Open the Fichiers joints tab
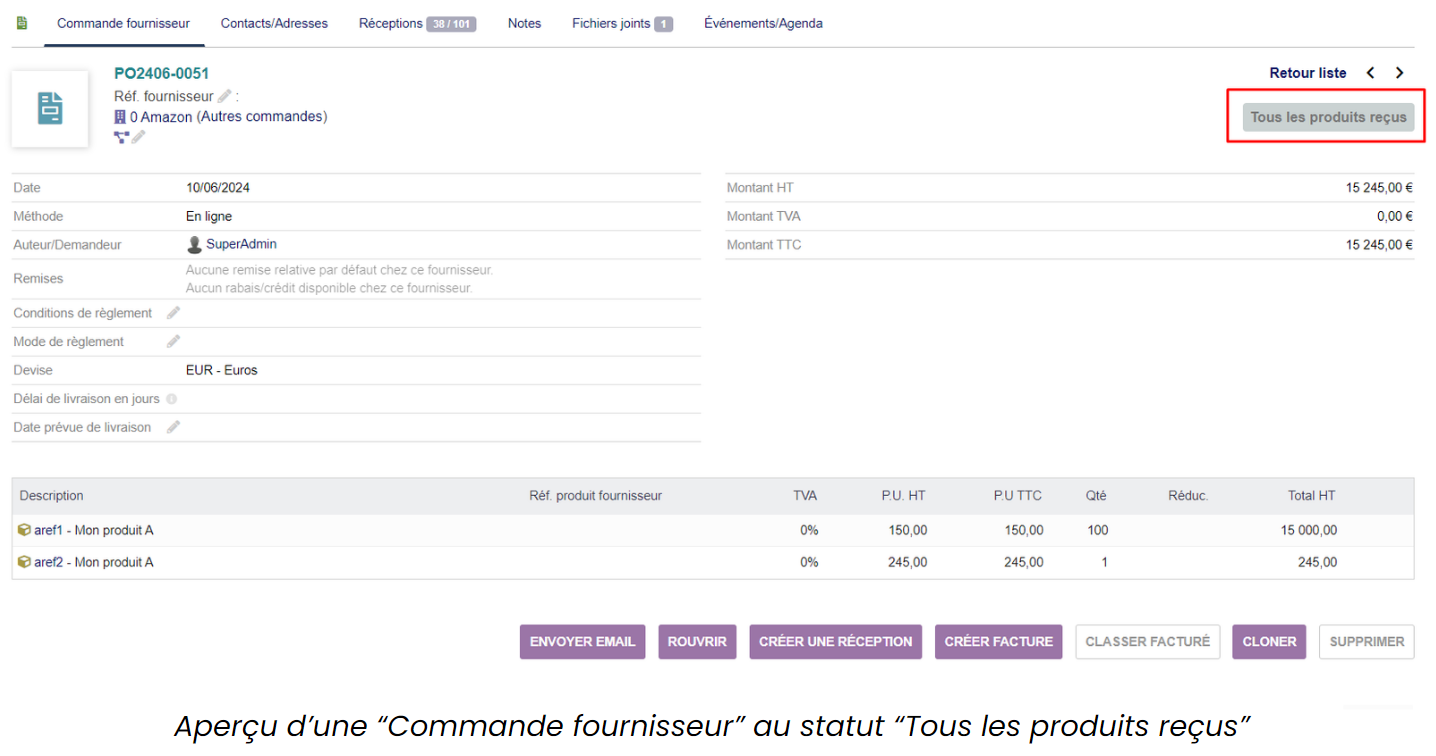 622,23
